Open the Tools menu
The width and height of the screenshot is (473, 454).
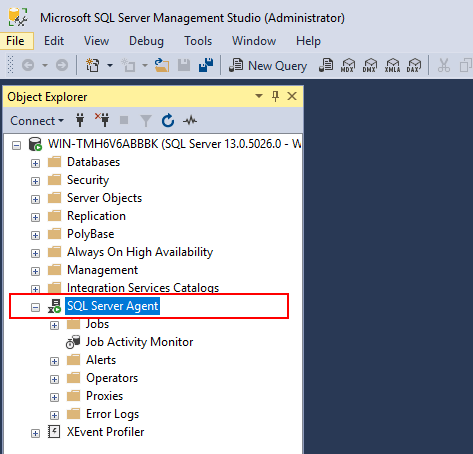198,41
